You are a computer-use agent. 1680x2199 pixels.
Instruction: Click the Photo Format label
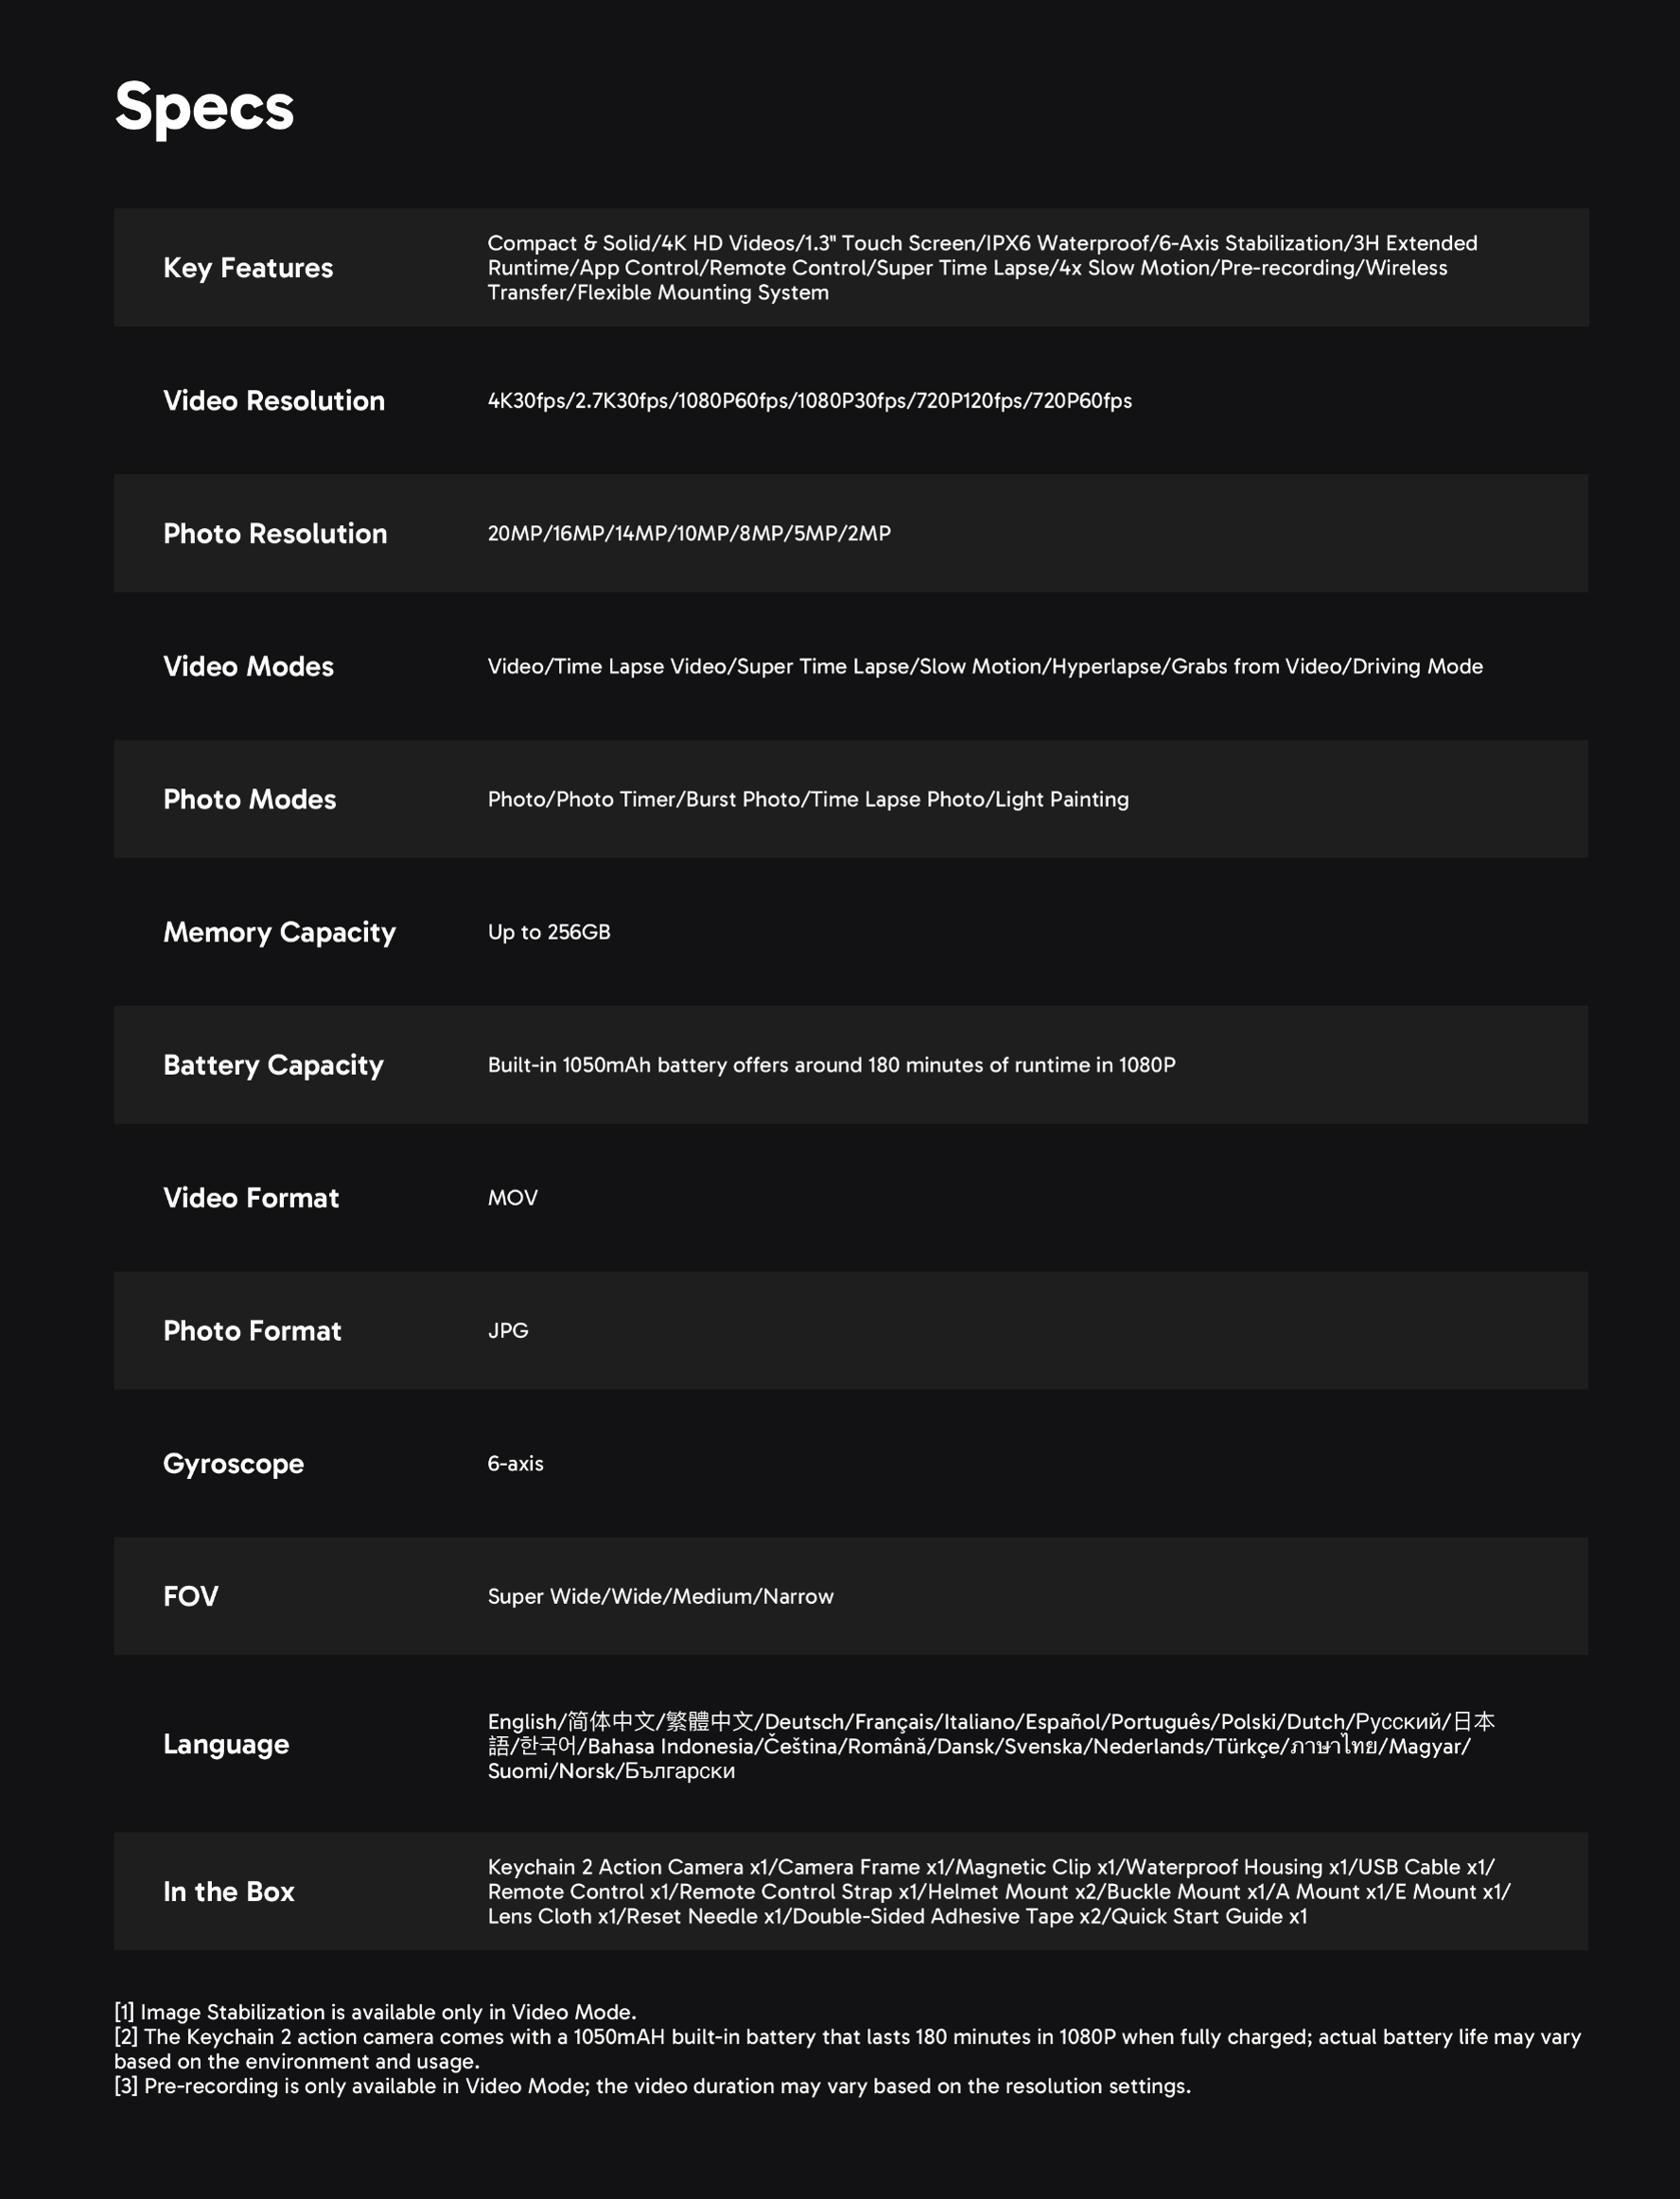pos(252,1331)
